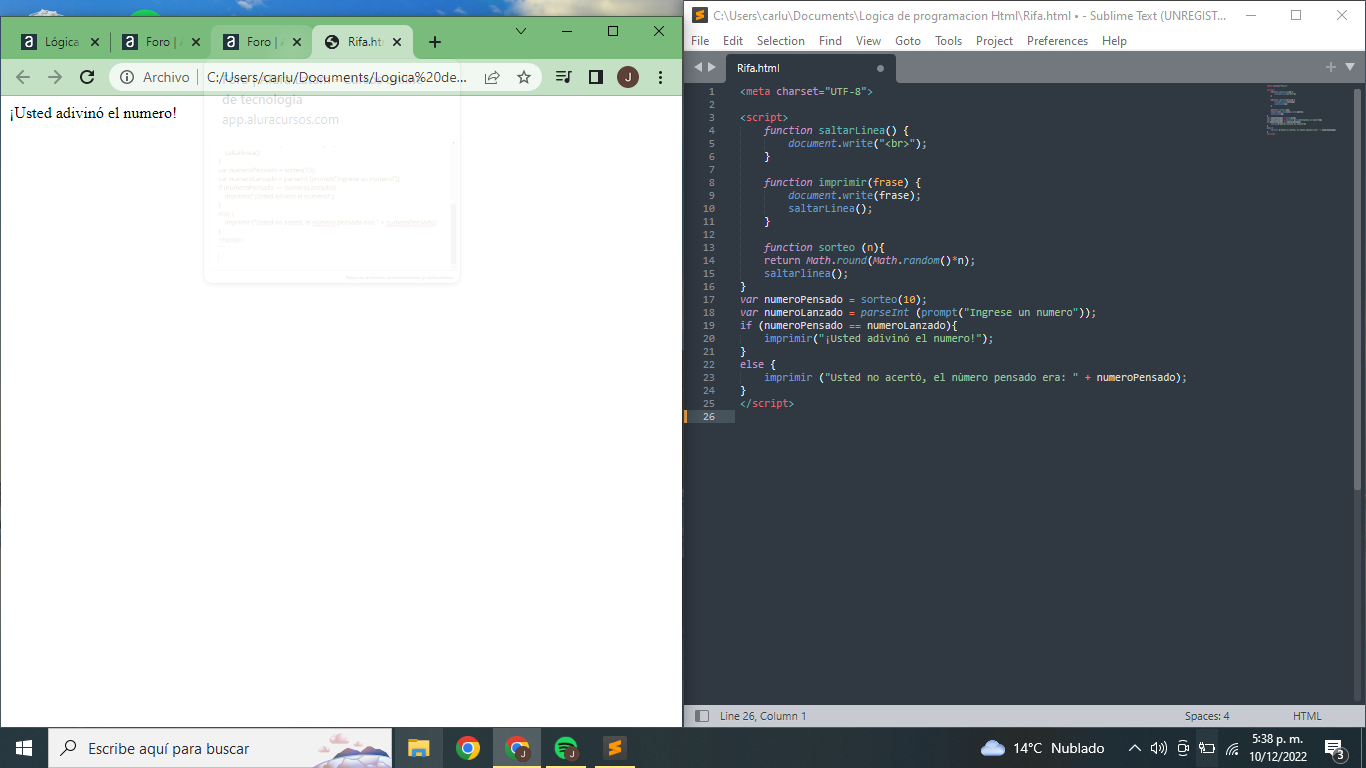Click the Chrome address bar URL
Image resolution: width=1366 pixels, height=768 pixels.
click(337, 77)
